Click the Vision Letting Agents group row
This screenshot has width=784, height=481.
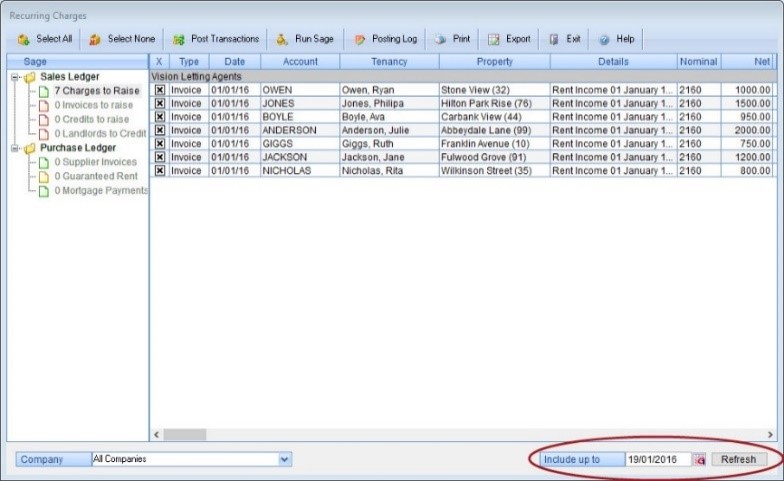[463, 76]
